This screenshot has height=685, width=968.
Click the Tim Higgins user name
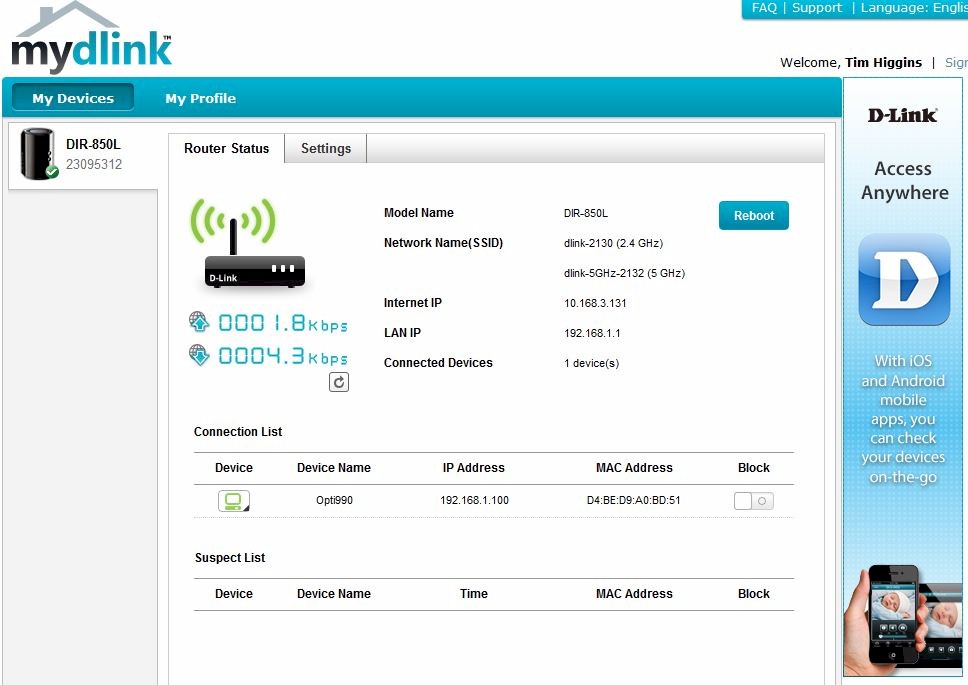883,62
